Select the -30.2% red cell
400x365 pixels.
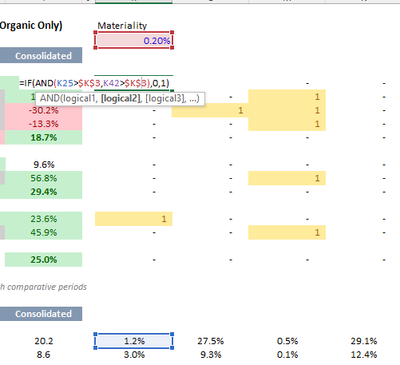(x=44, y=110)
